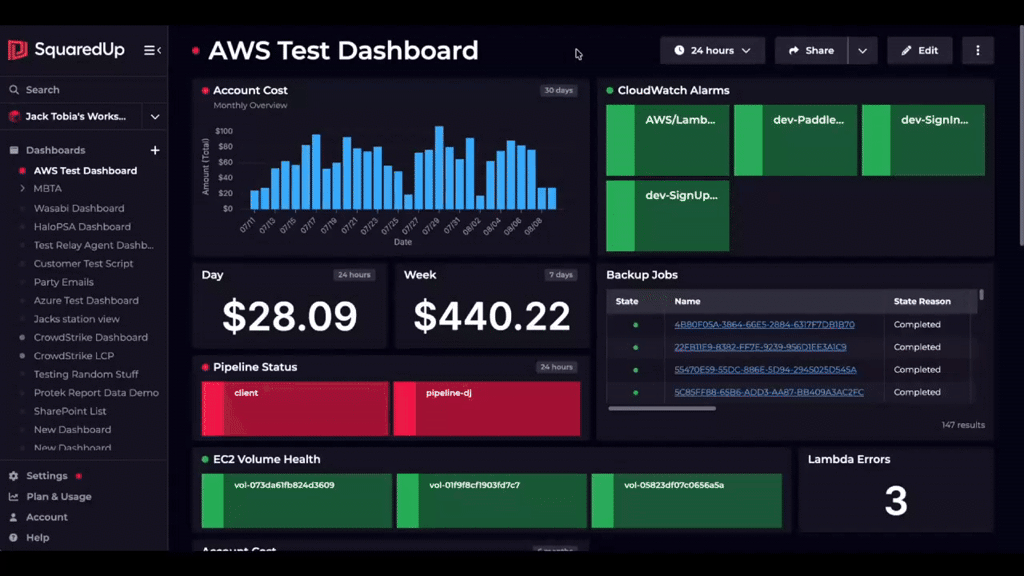The image size is (1024, 576).
Task: Open Plan & Usage menu item
Action: click(x=59, y=496)
